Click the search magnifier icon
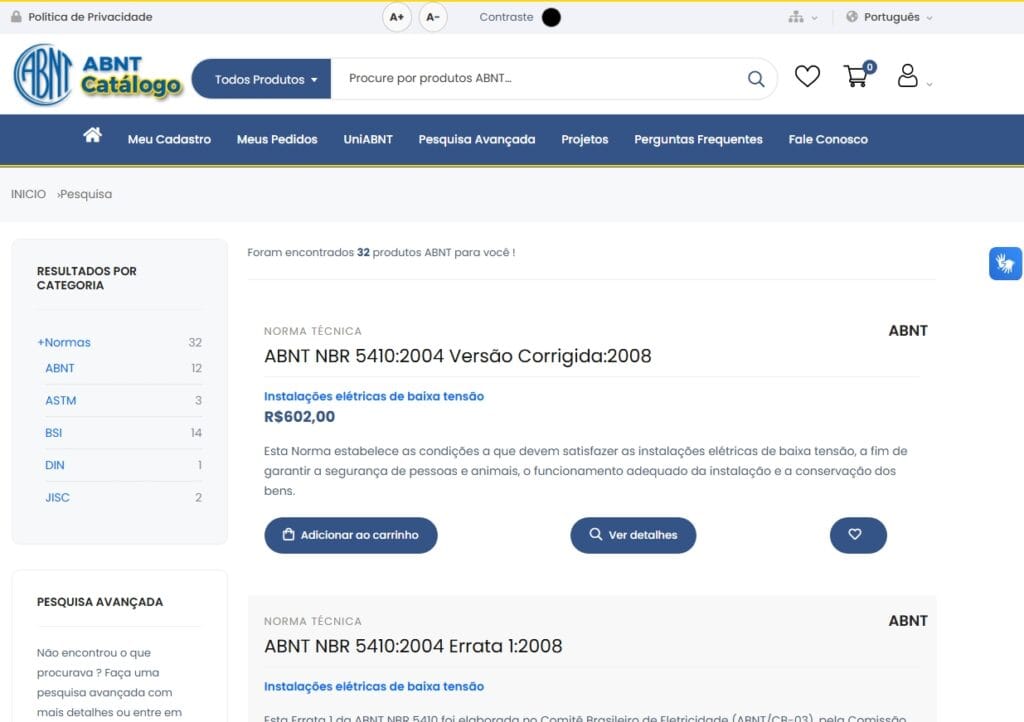 [756, 79]
